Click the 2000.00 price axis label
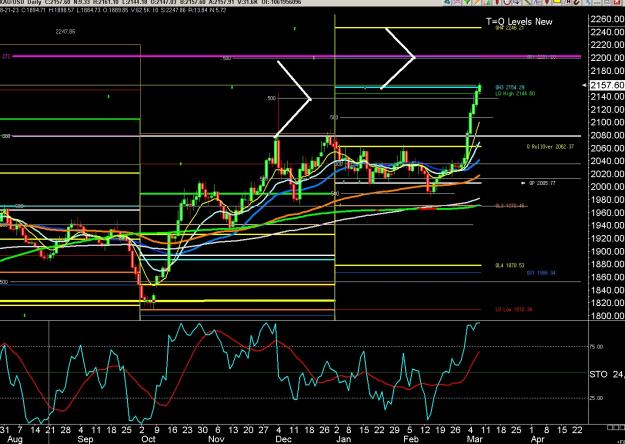Screen dimensions: 625x444 click(608, 187)
